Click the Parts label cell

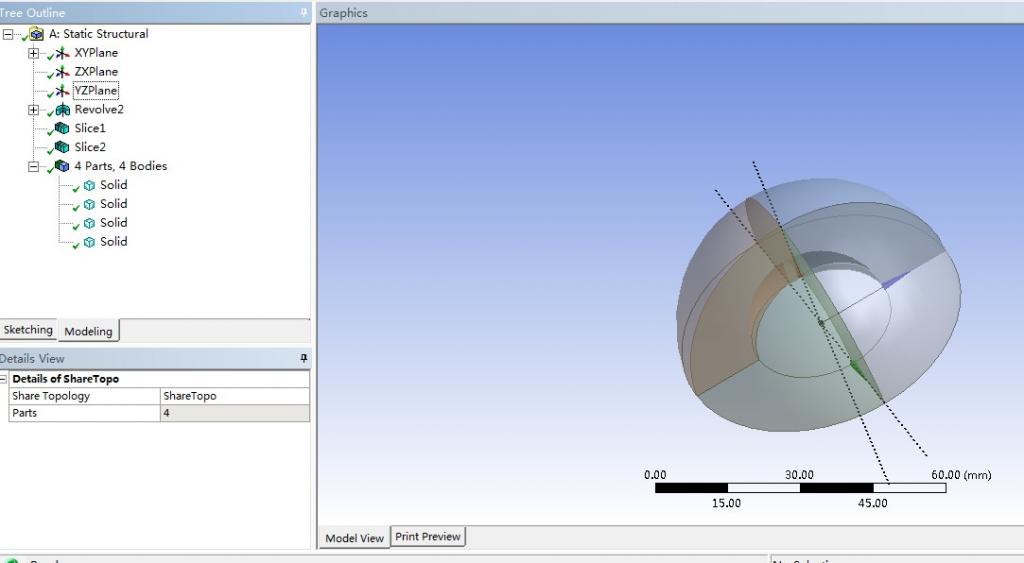[84, 413]
